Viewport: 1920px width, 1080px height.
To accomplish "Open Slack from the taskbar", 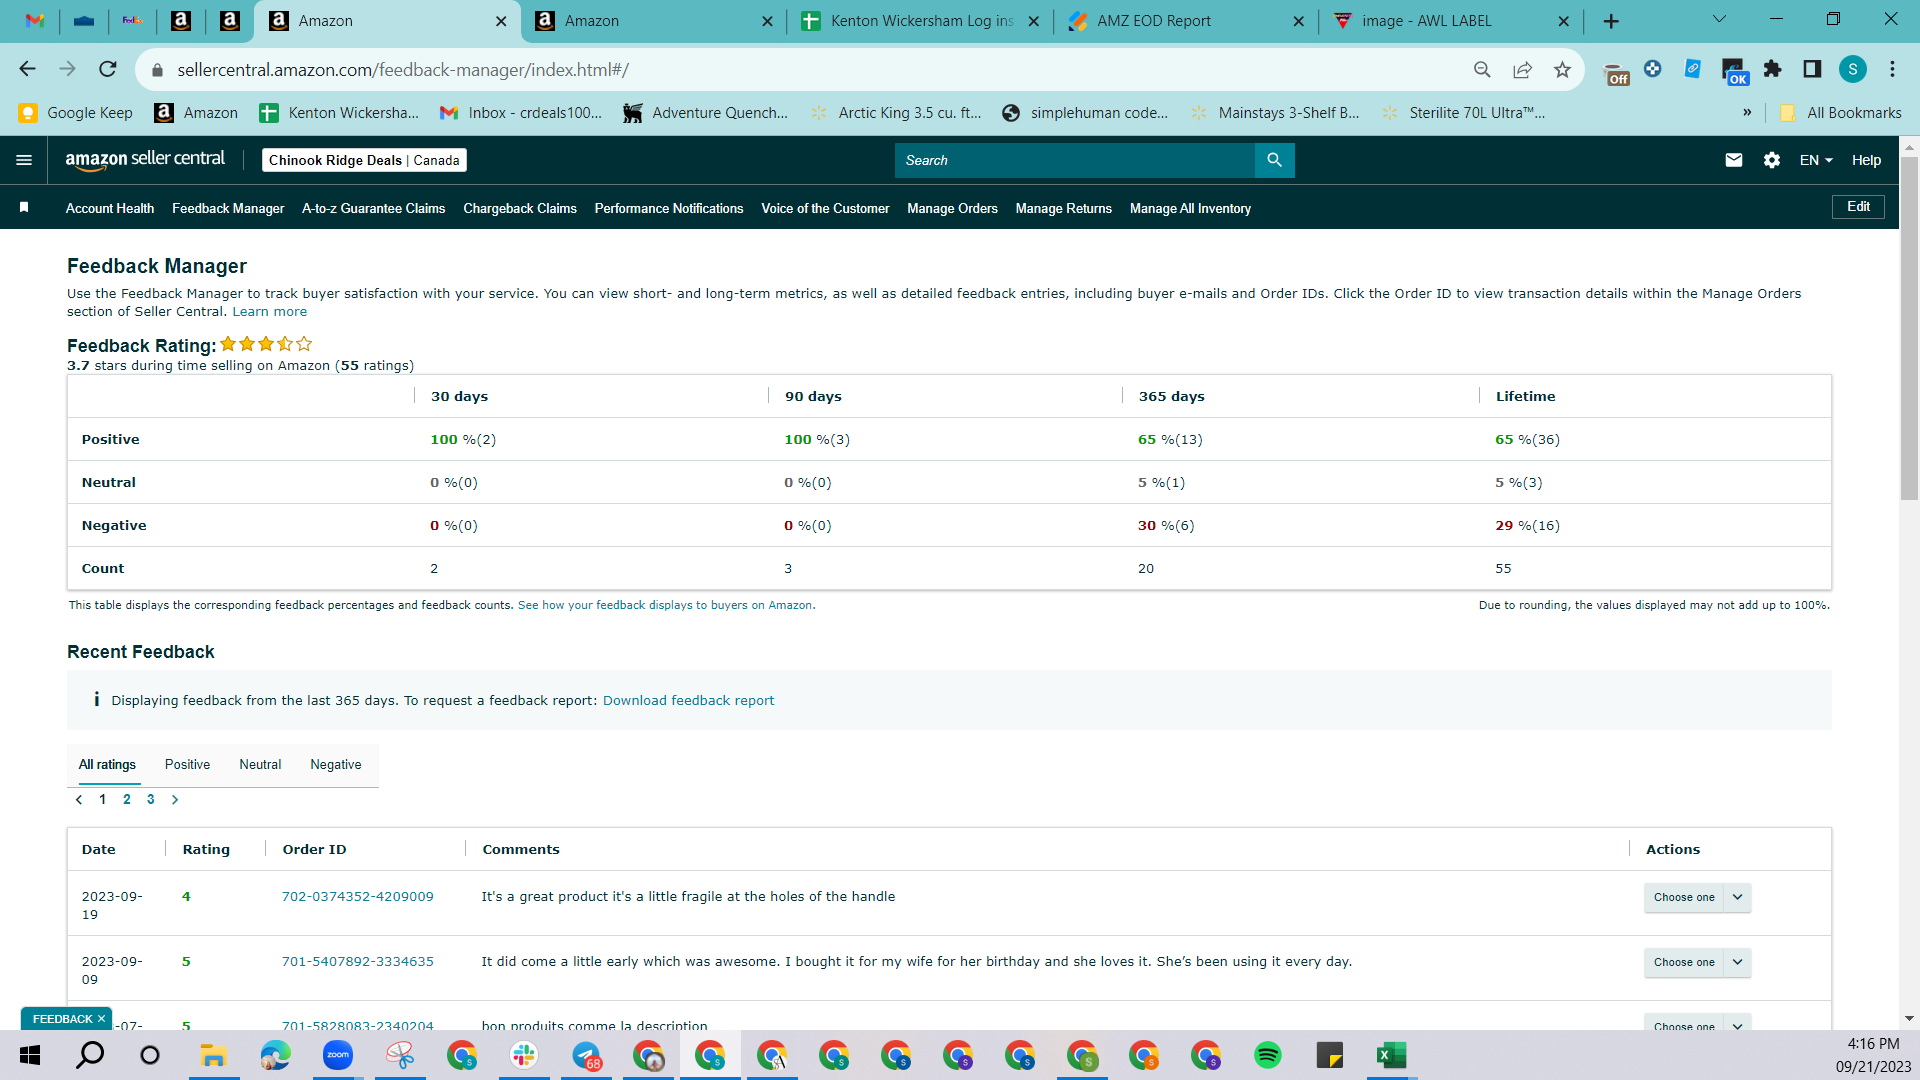I will point(524,1055).
